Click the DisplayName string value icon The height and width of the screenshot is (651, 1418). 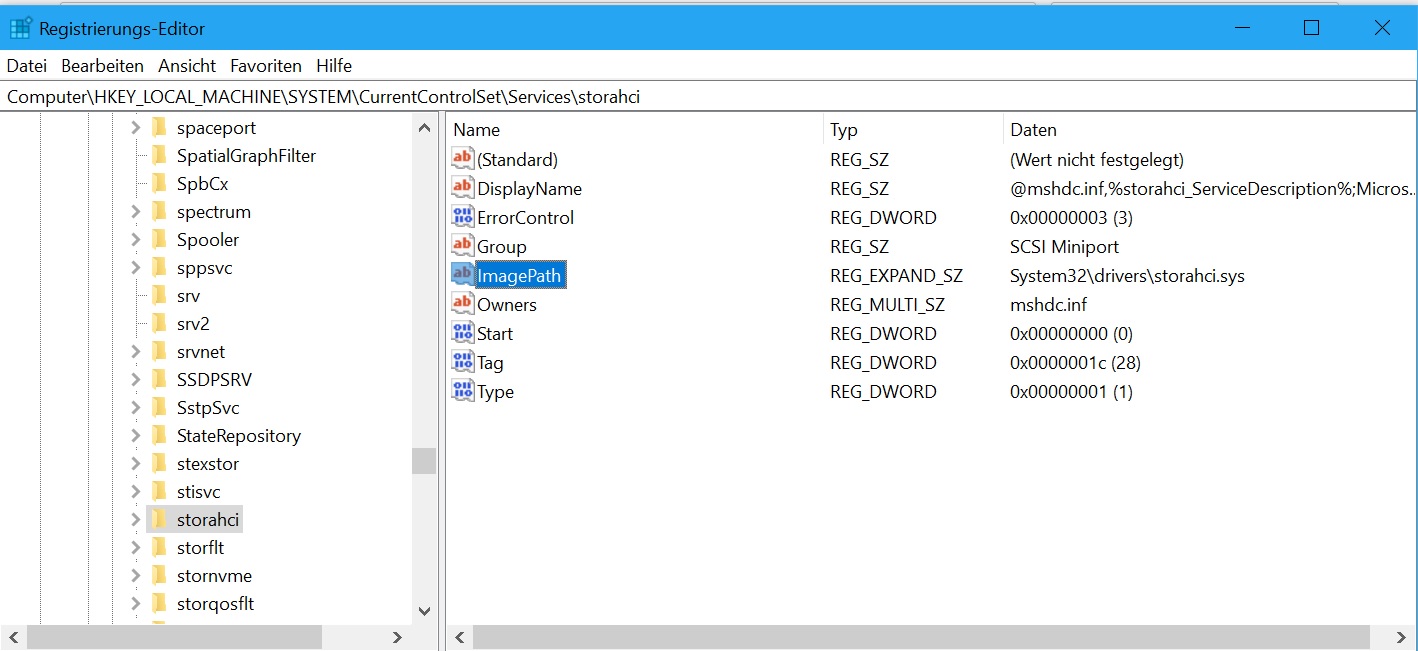click(x=462, y=188)
